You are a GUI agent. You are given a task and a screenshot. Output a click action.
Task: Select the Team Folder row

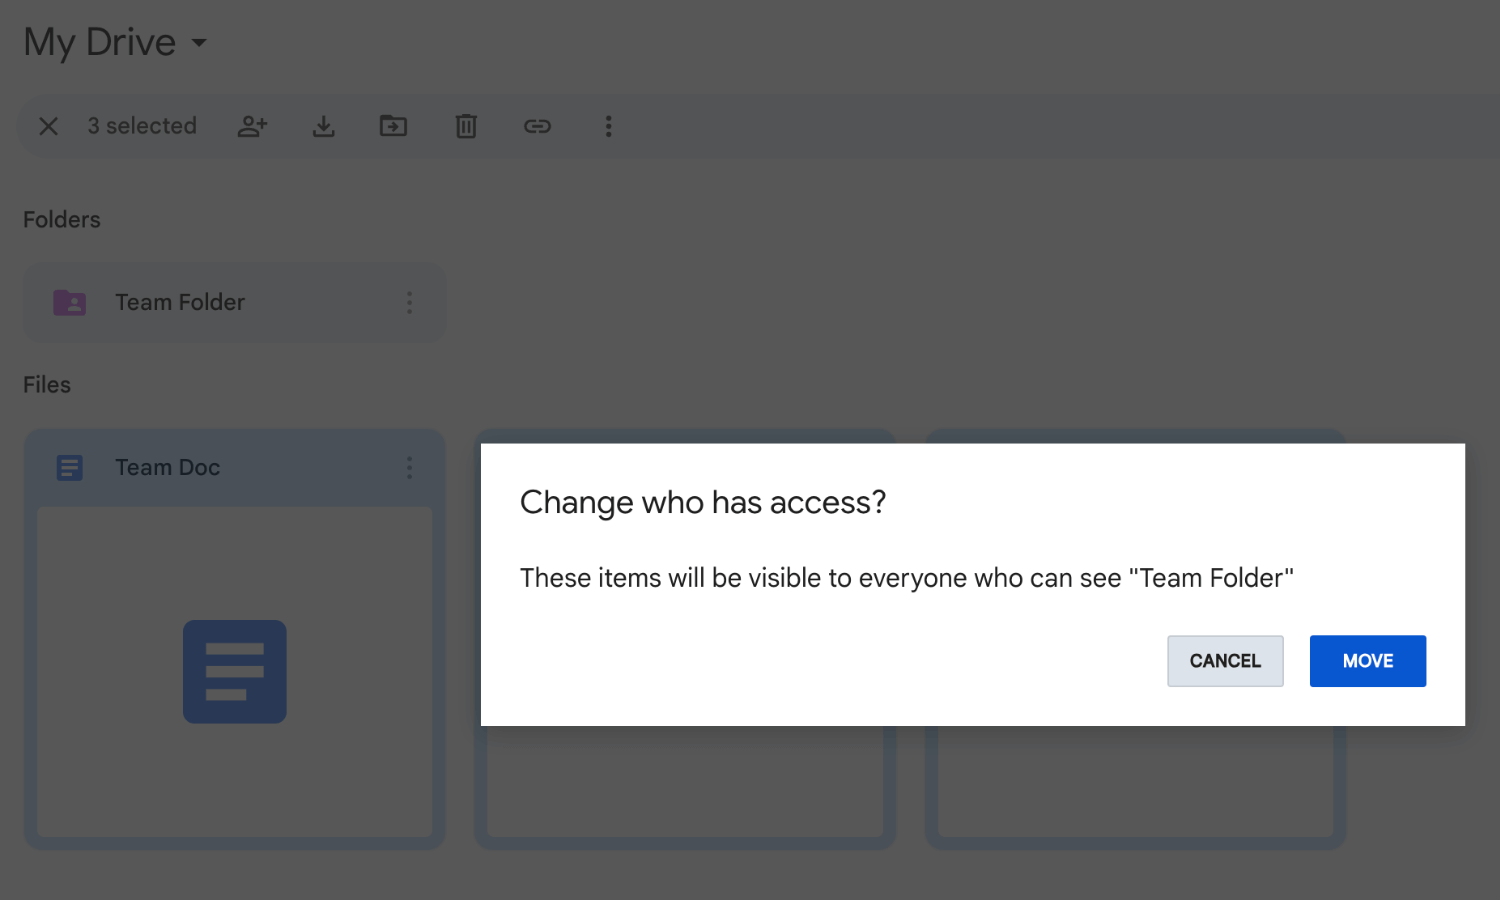(234, 302)
